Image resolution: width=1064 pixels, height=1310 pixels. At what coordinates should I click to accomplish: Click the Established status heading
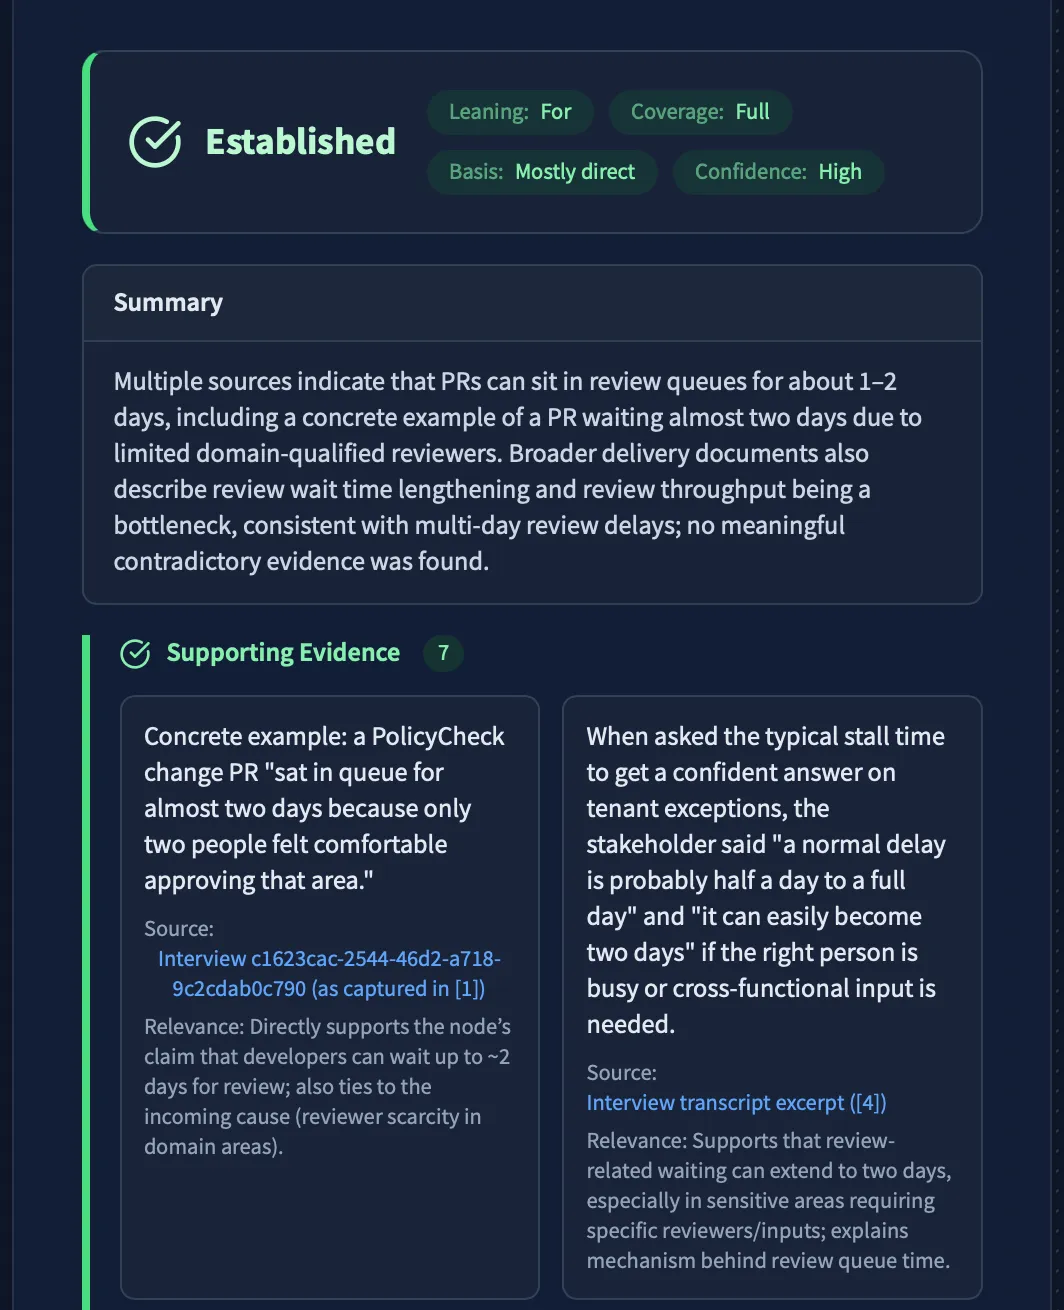click(x=300, y=141)
